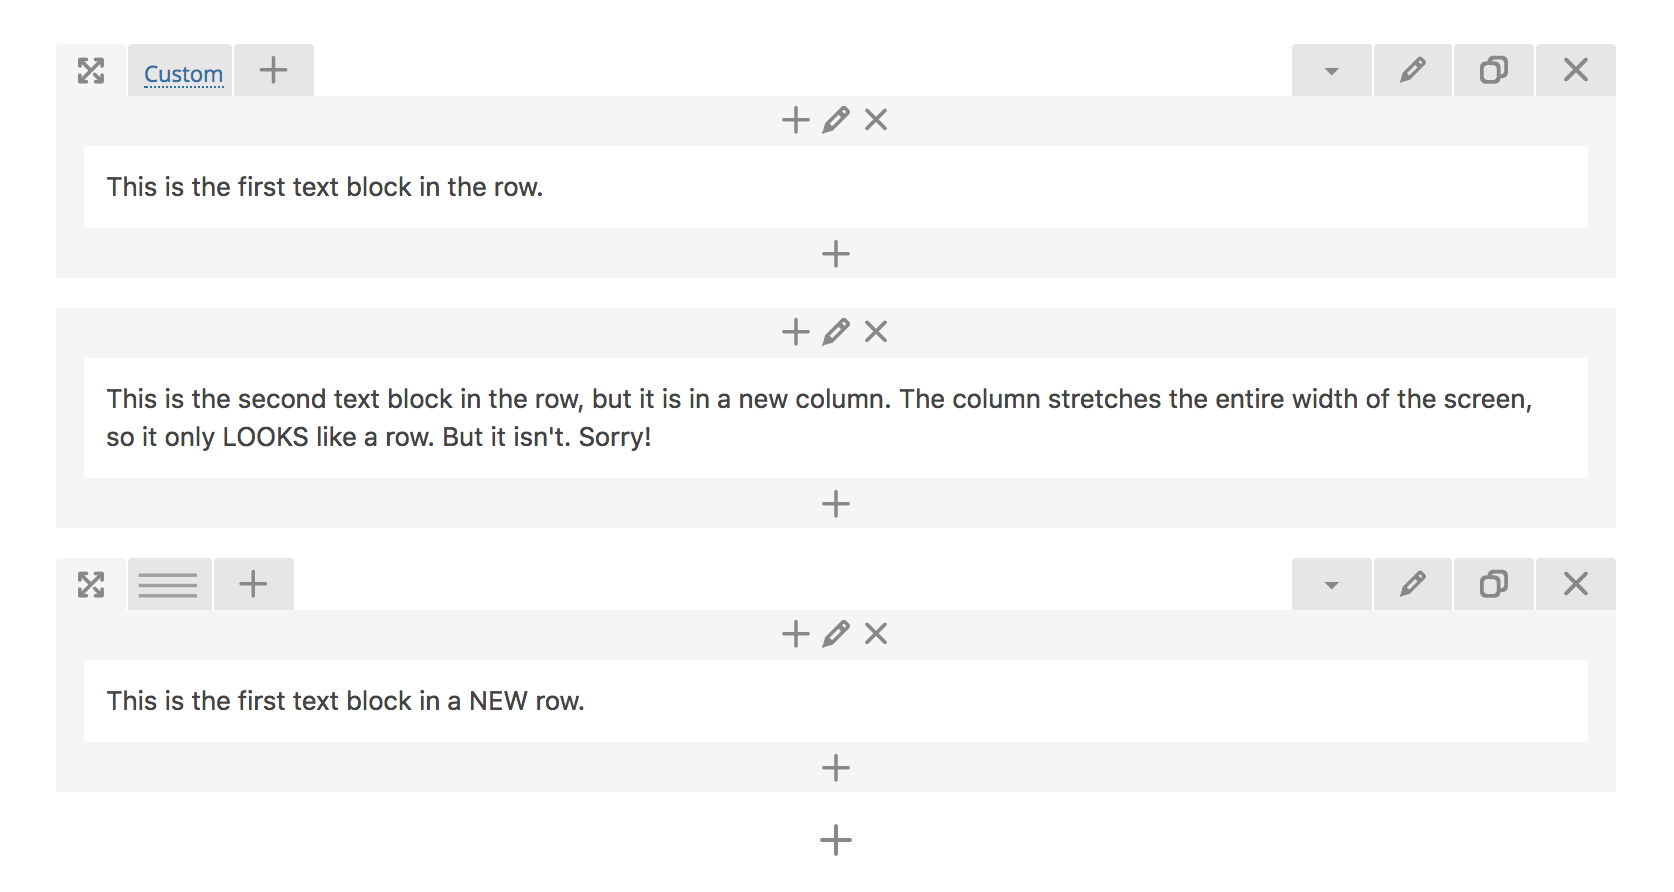Viewport: 1674px width, 892px height.
Task: Expand the first row's toggle dropdown arrow
Action: click(x=1331, y=71)
